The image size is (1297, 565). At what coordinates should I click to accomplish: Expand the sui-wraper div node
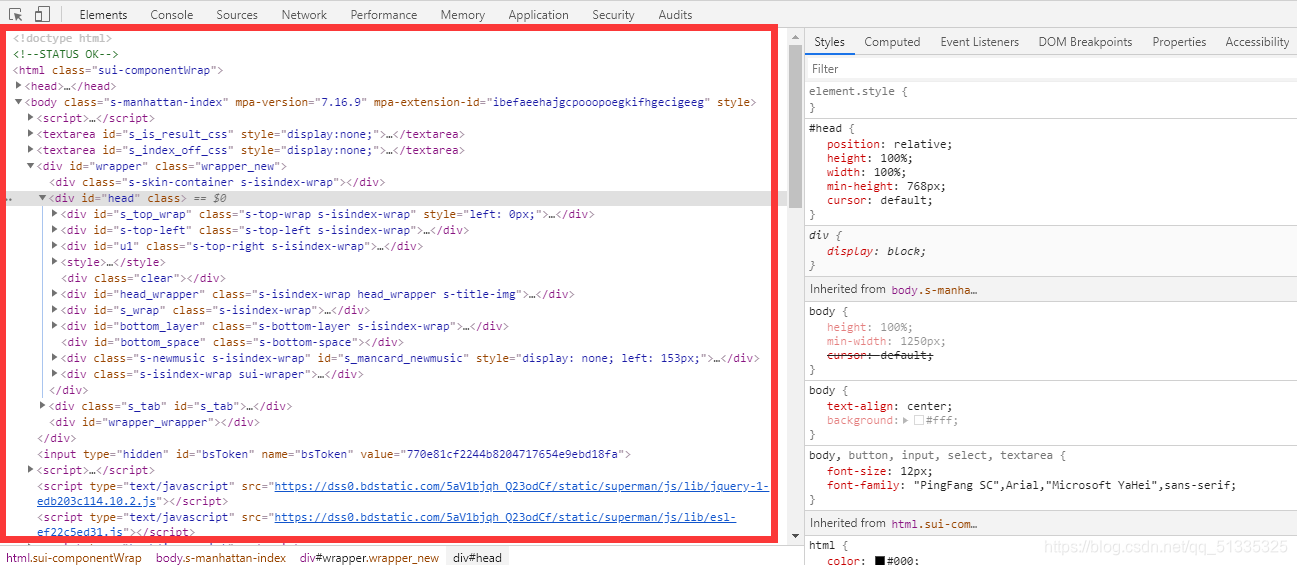click(x=55, y=374)
